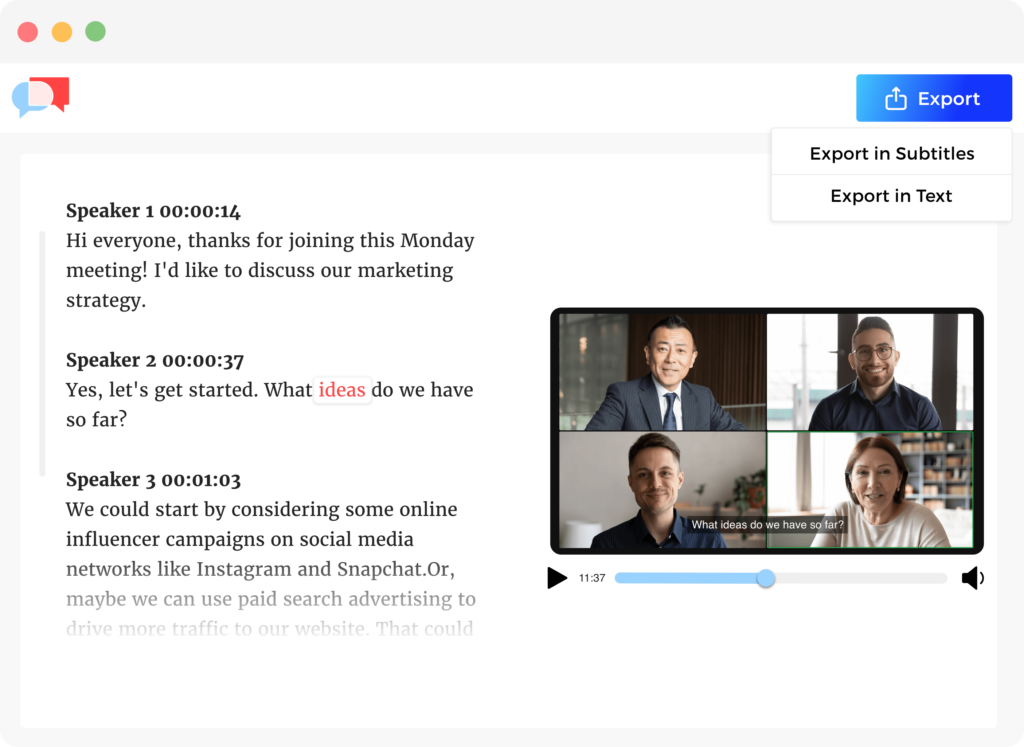Click the 11:37 time display
Image resolution: width=1024 pixels, height=747 pixels.
tap(592, 578)
